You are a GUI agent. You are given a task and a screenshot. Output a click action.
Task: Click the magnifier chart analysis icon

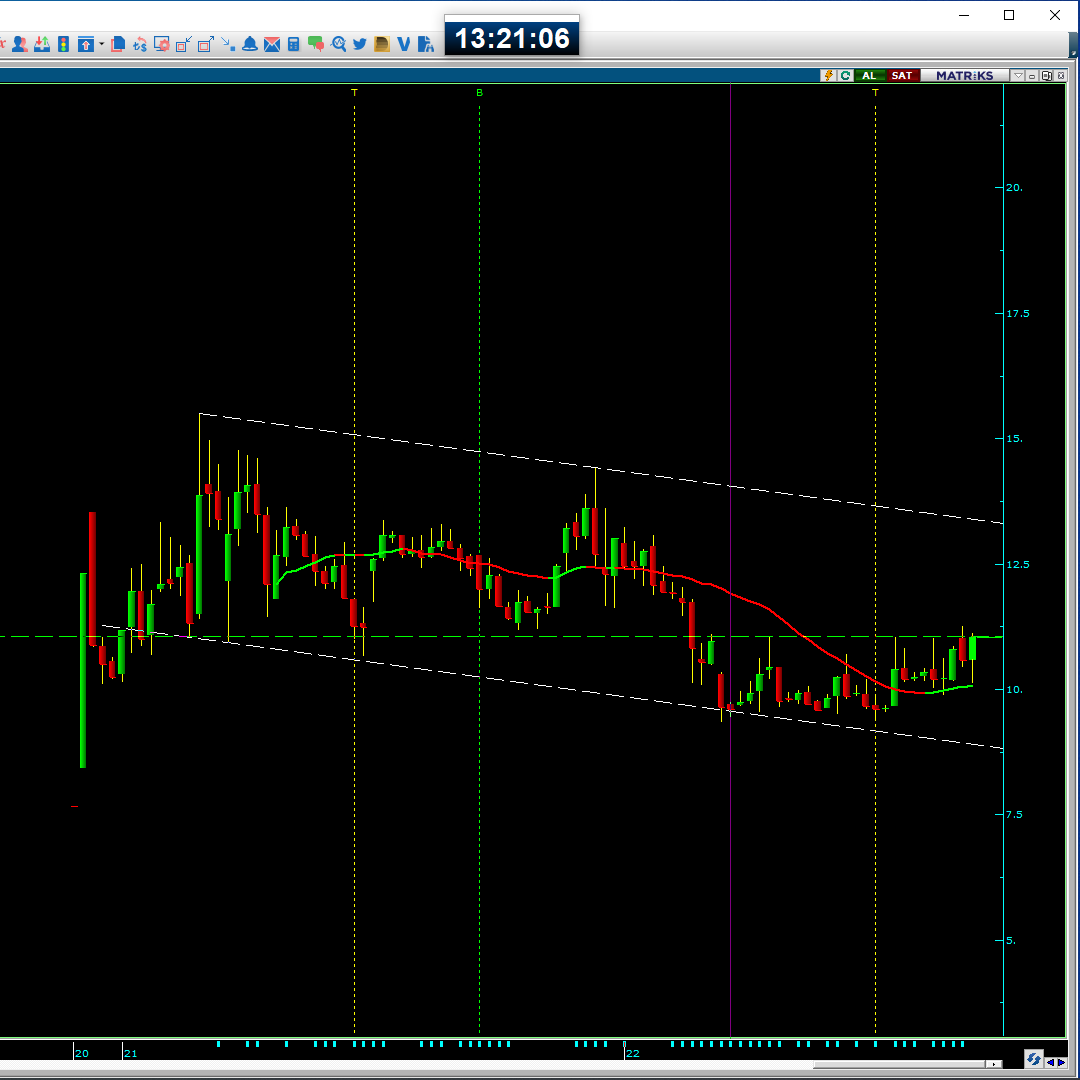338,45
